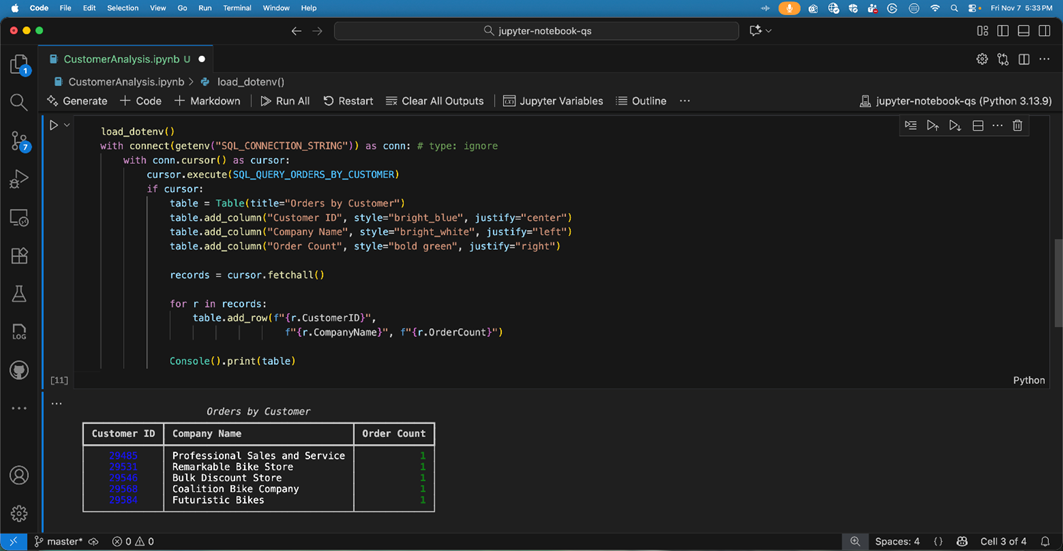Expand the run cell options dropdown arrow
Viewport: 1063px width, 551px height.
[x=67, y=125]
